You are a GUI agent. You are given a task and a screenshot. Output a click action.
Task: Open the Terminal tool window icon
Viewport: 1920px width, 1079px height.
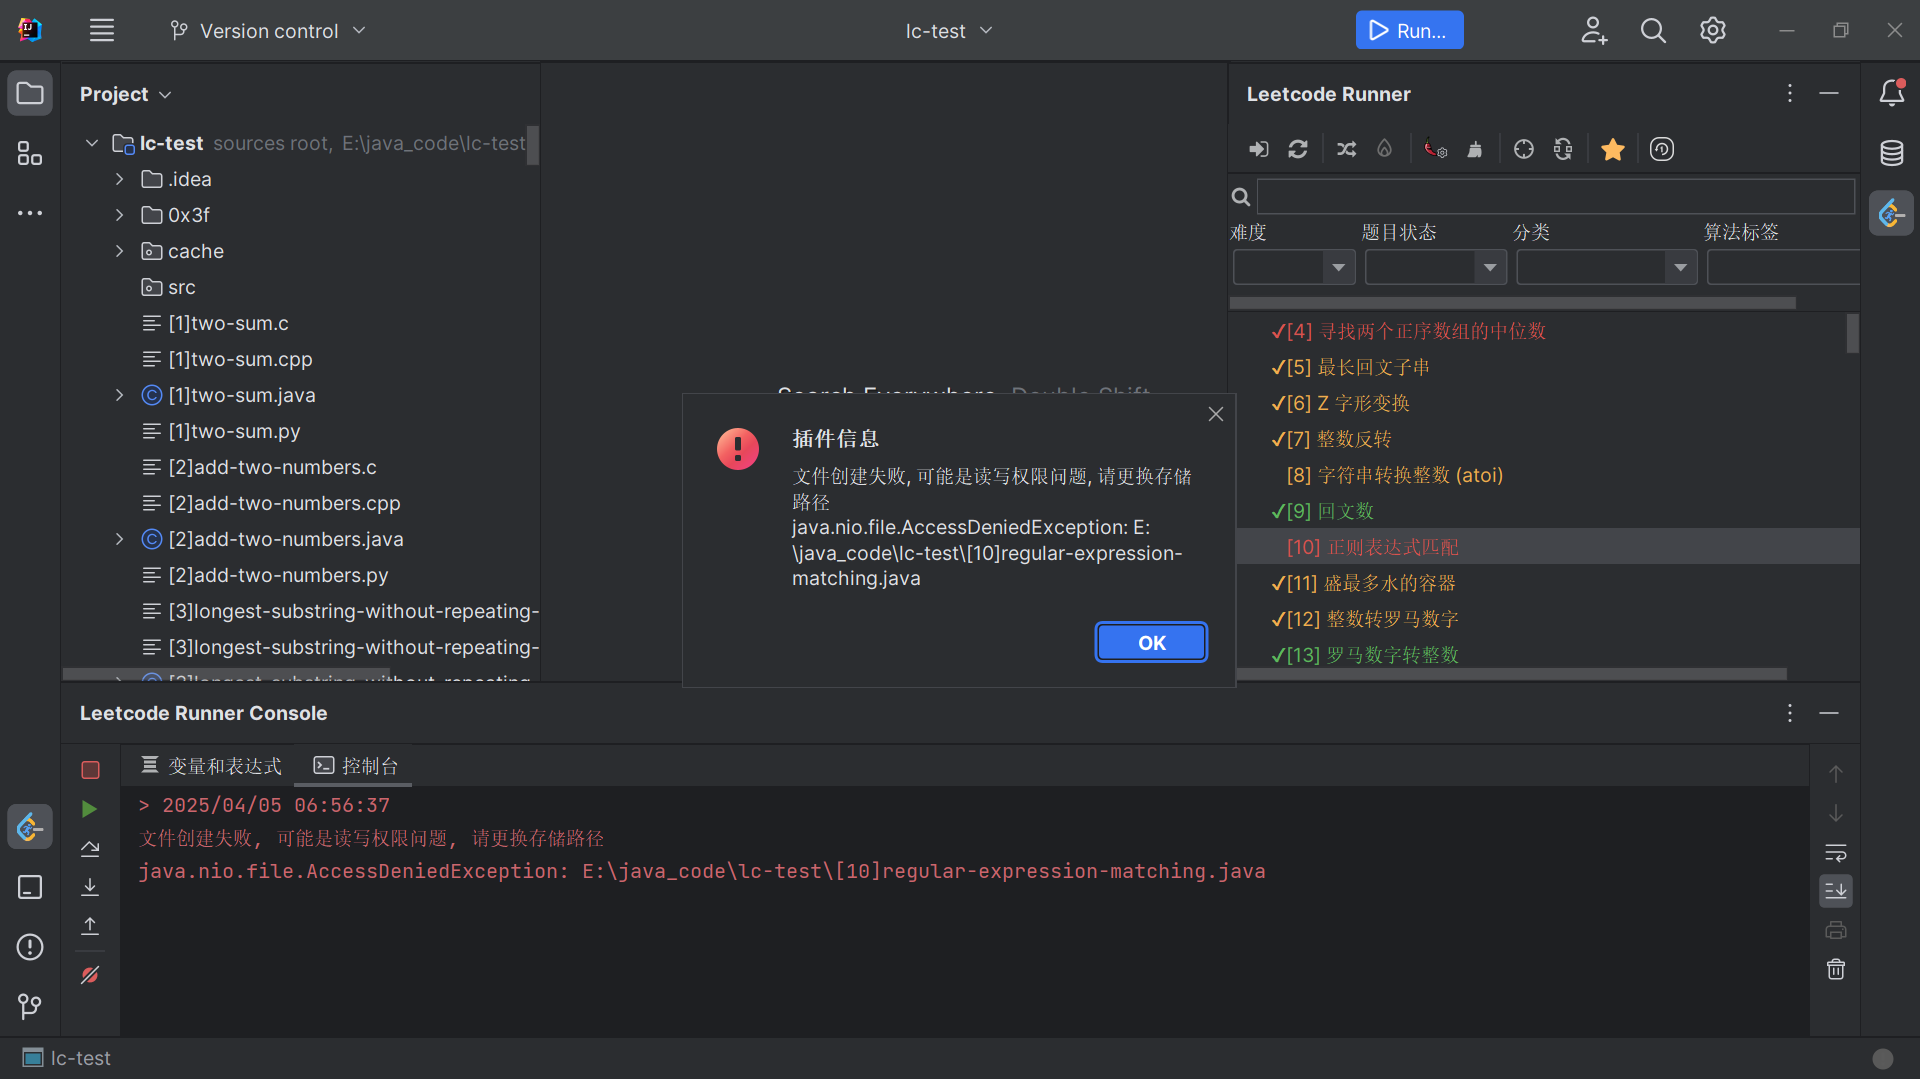coord(30,887)
